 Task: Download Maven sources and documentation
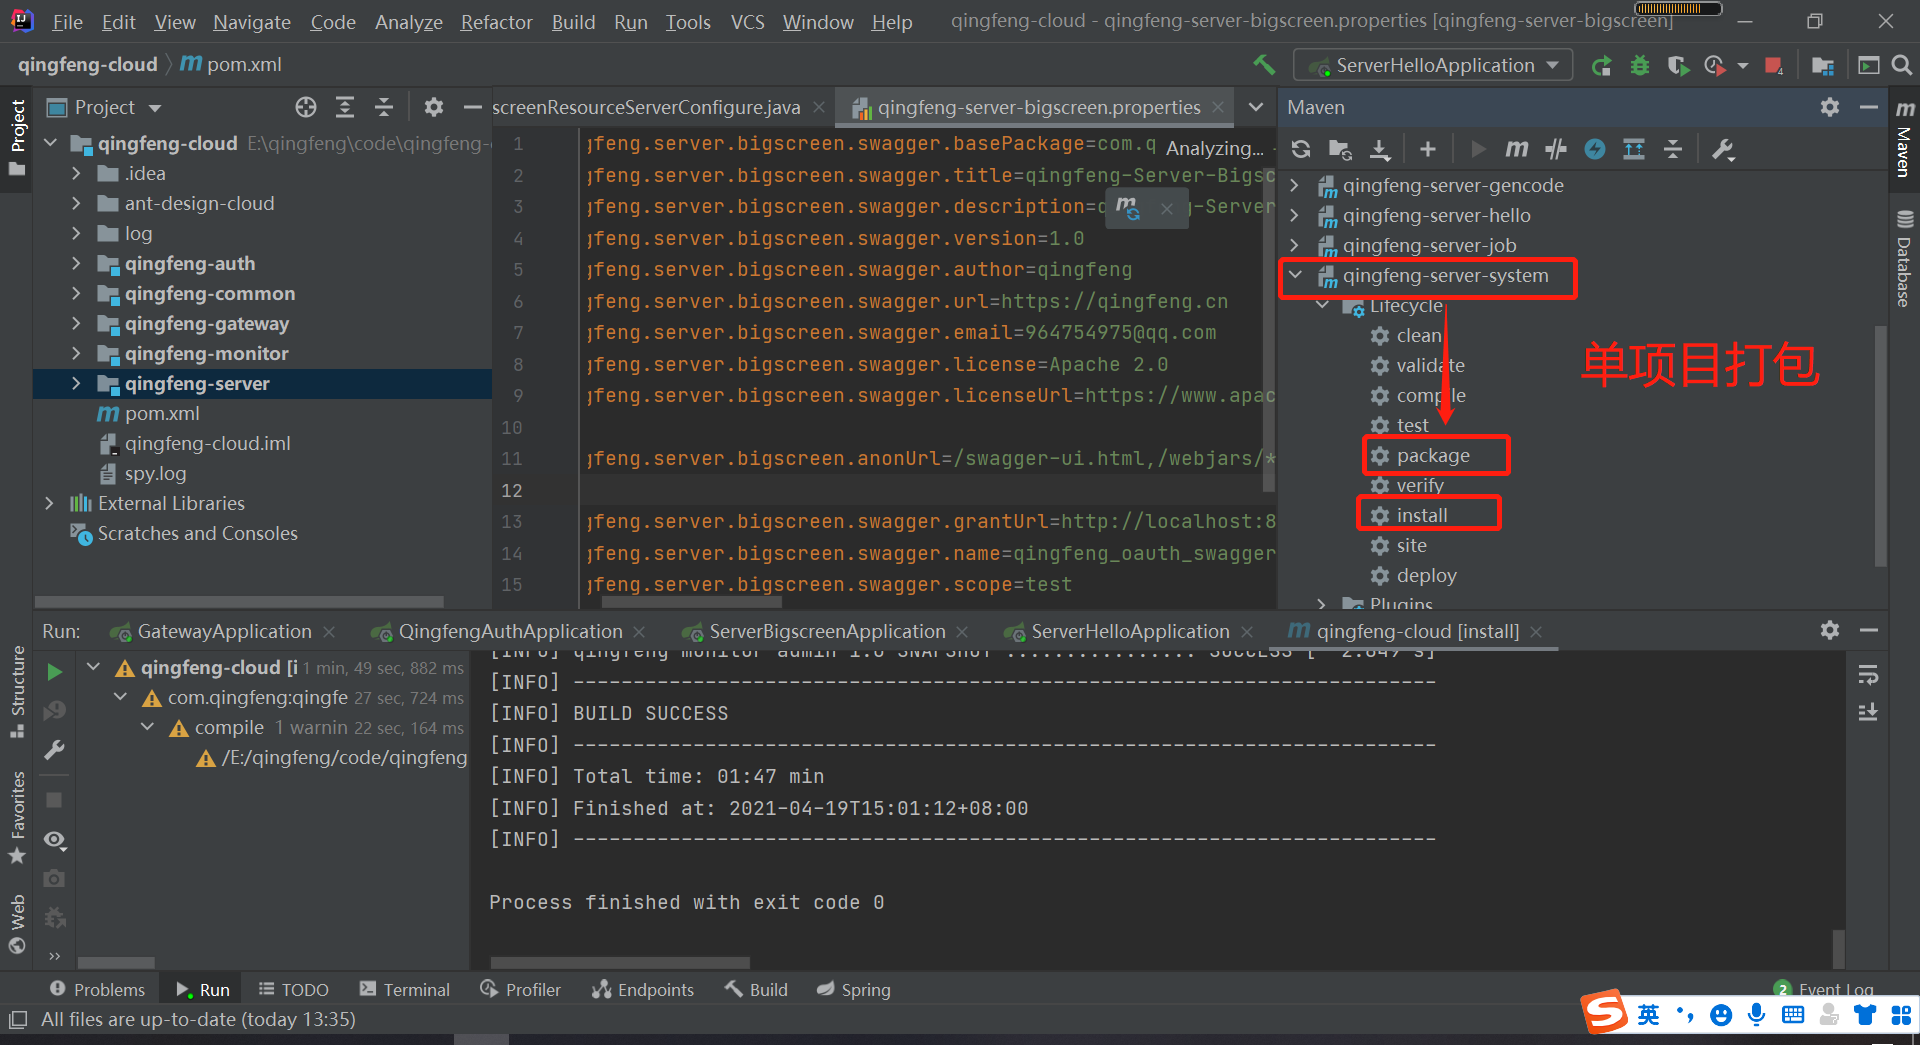(1380, 149)
